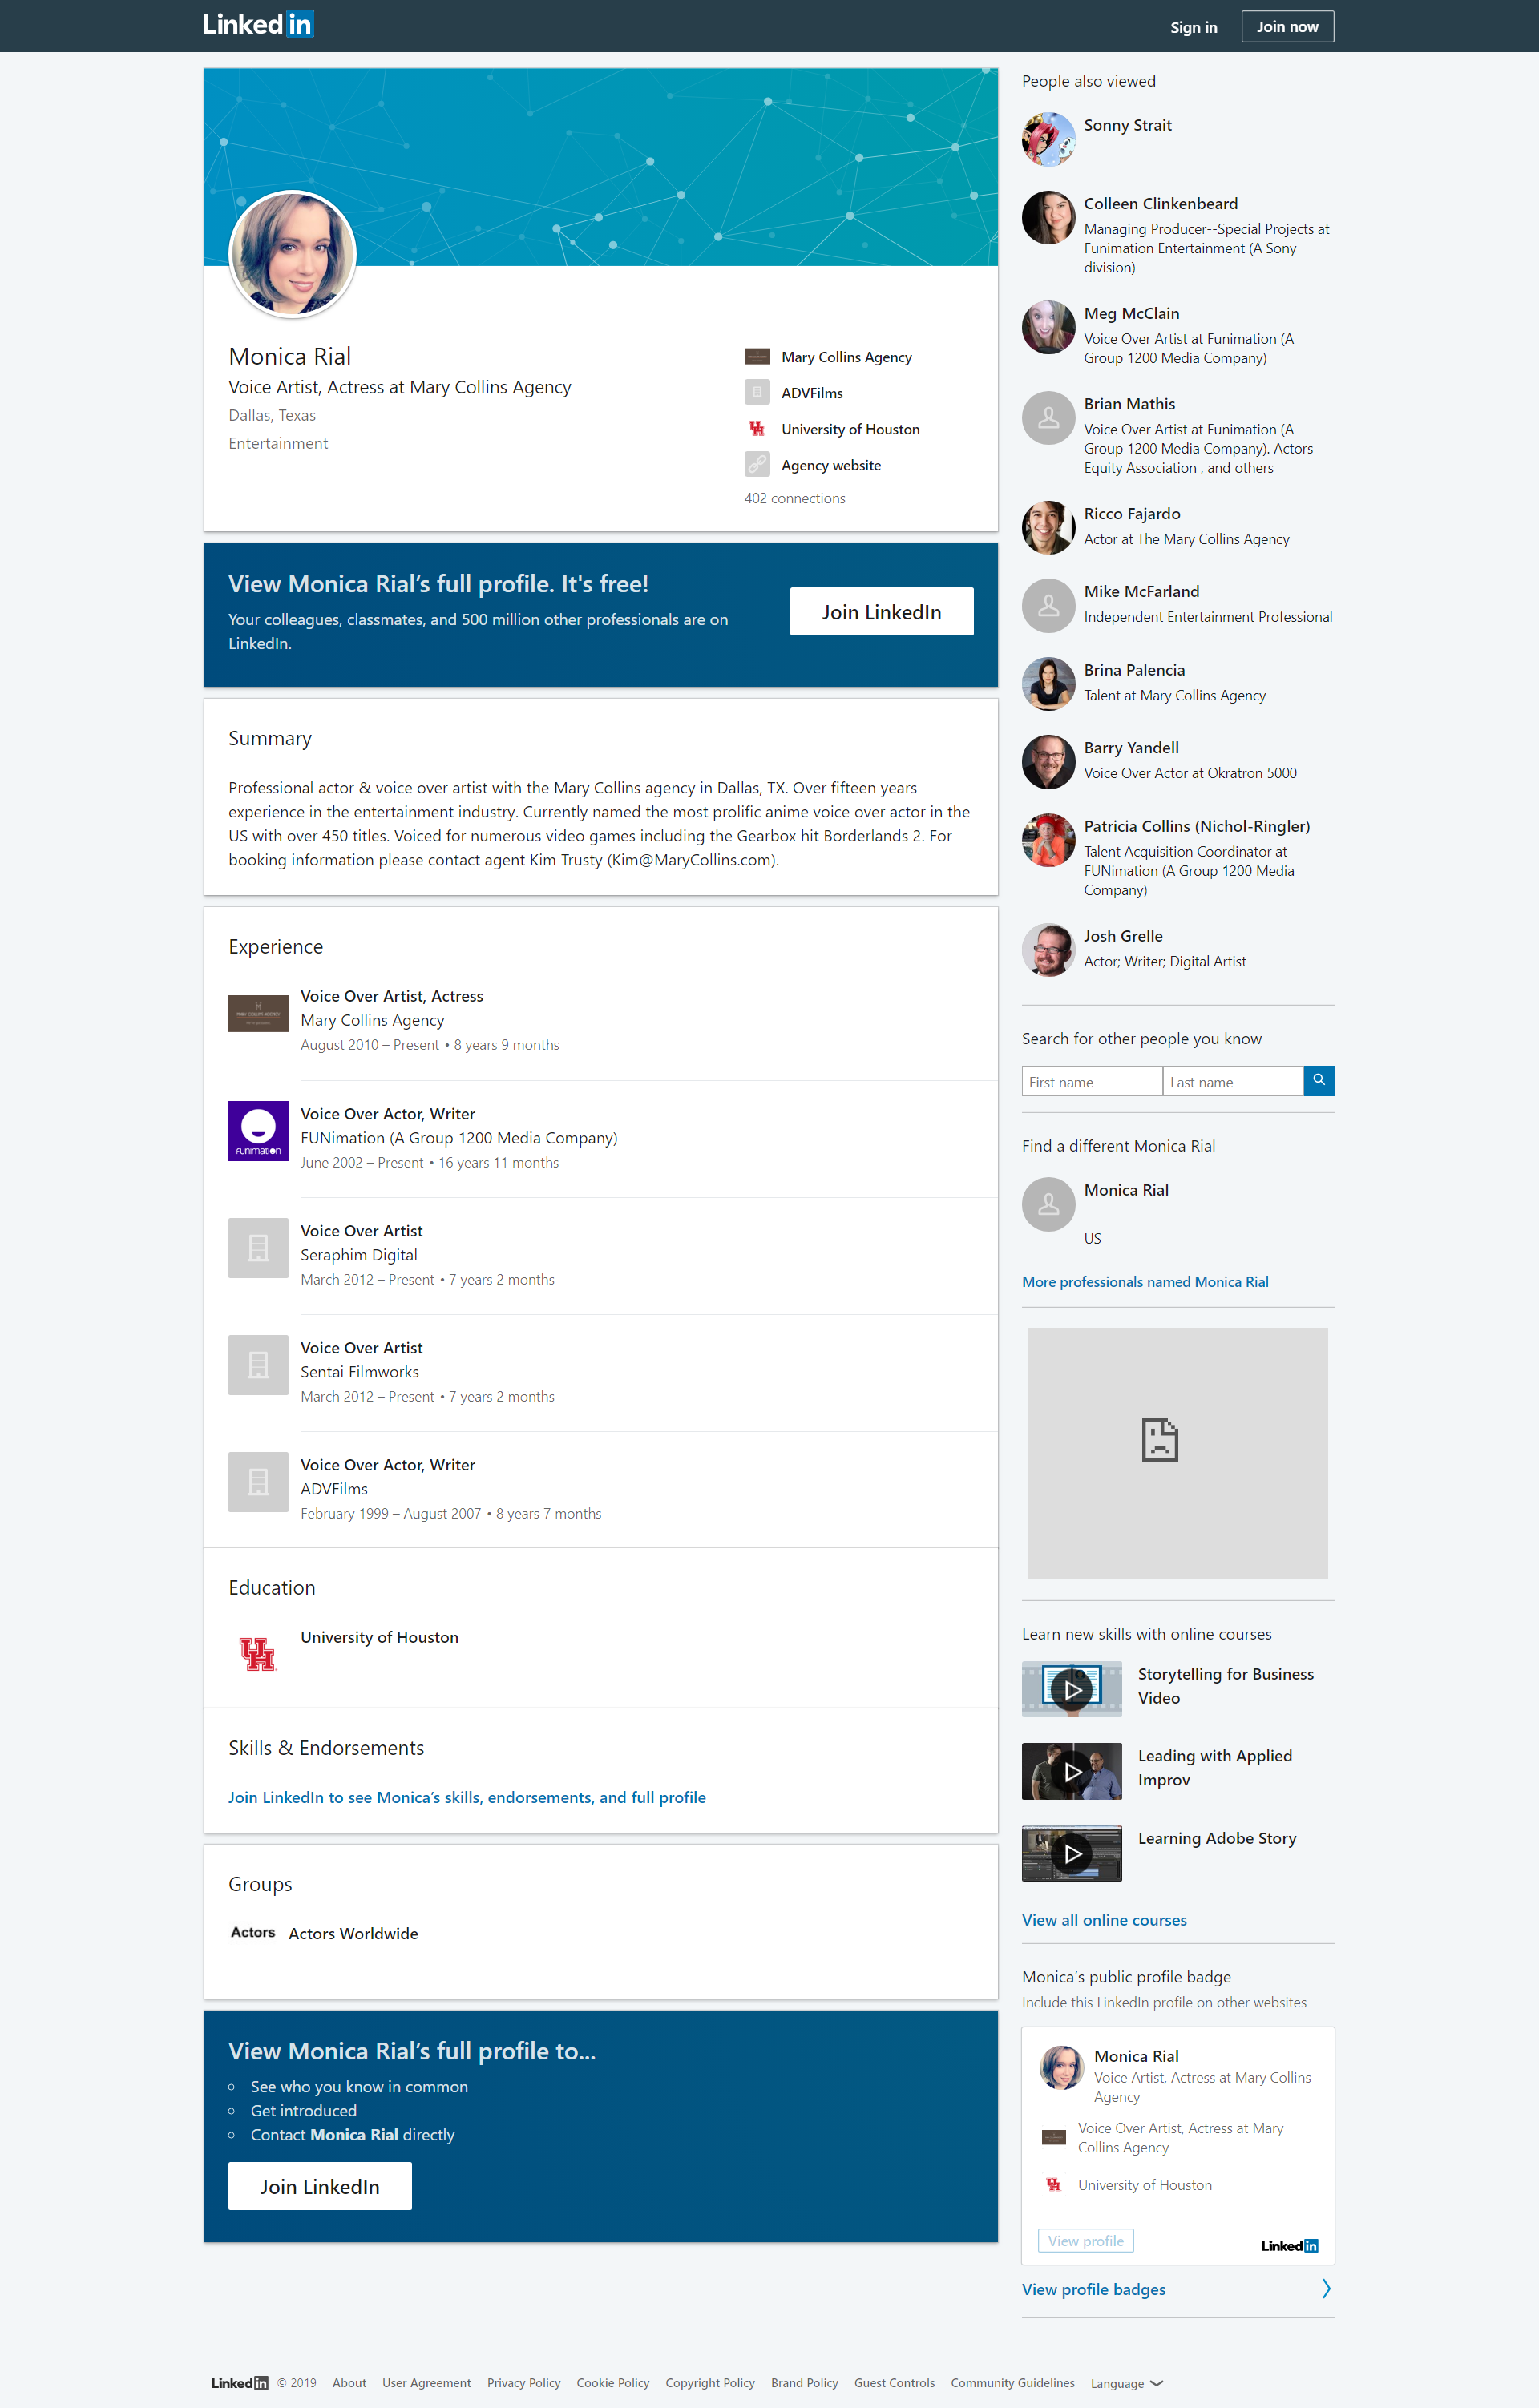Open Community Guidelines in footer
Viewport: 1539px width, 2408px height.
point(1012,2383)
